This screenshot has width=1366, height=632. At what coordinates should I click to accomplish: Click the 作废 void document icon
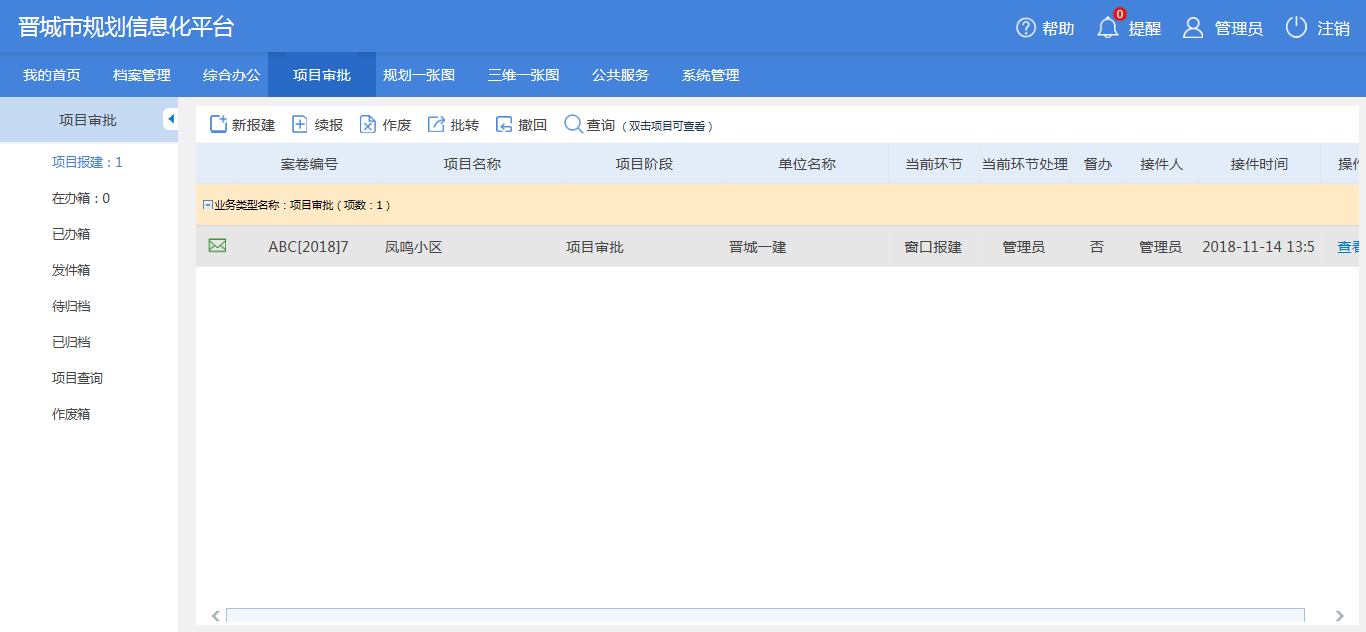click(x=368, y=124)
